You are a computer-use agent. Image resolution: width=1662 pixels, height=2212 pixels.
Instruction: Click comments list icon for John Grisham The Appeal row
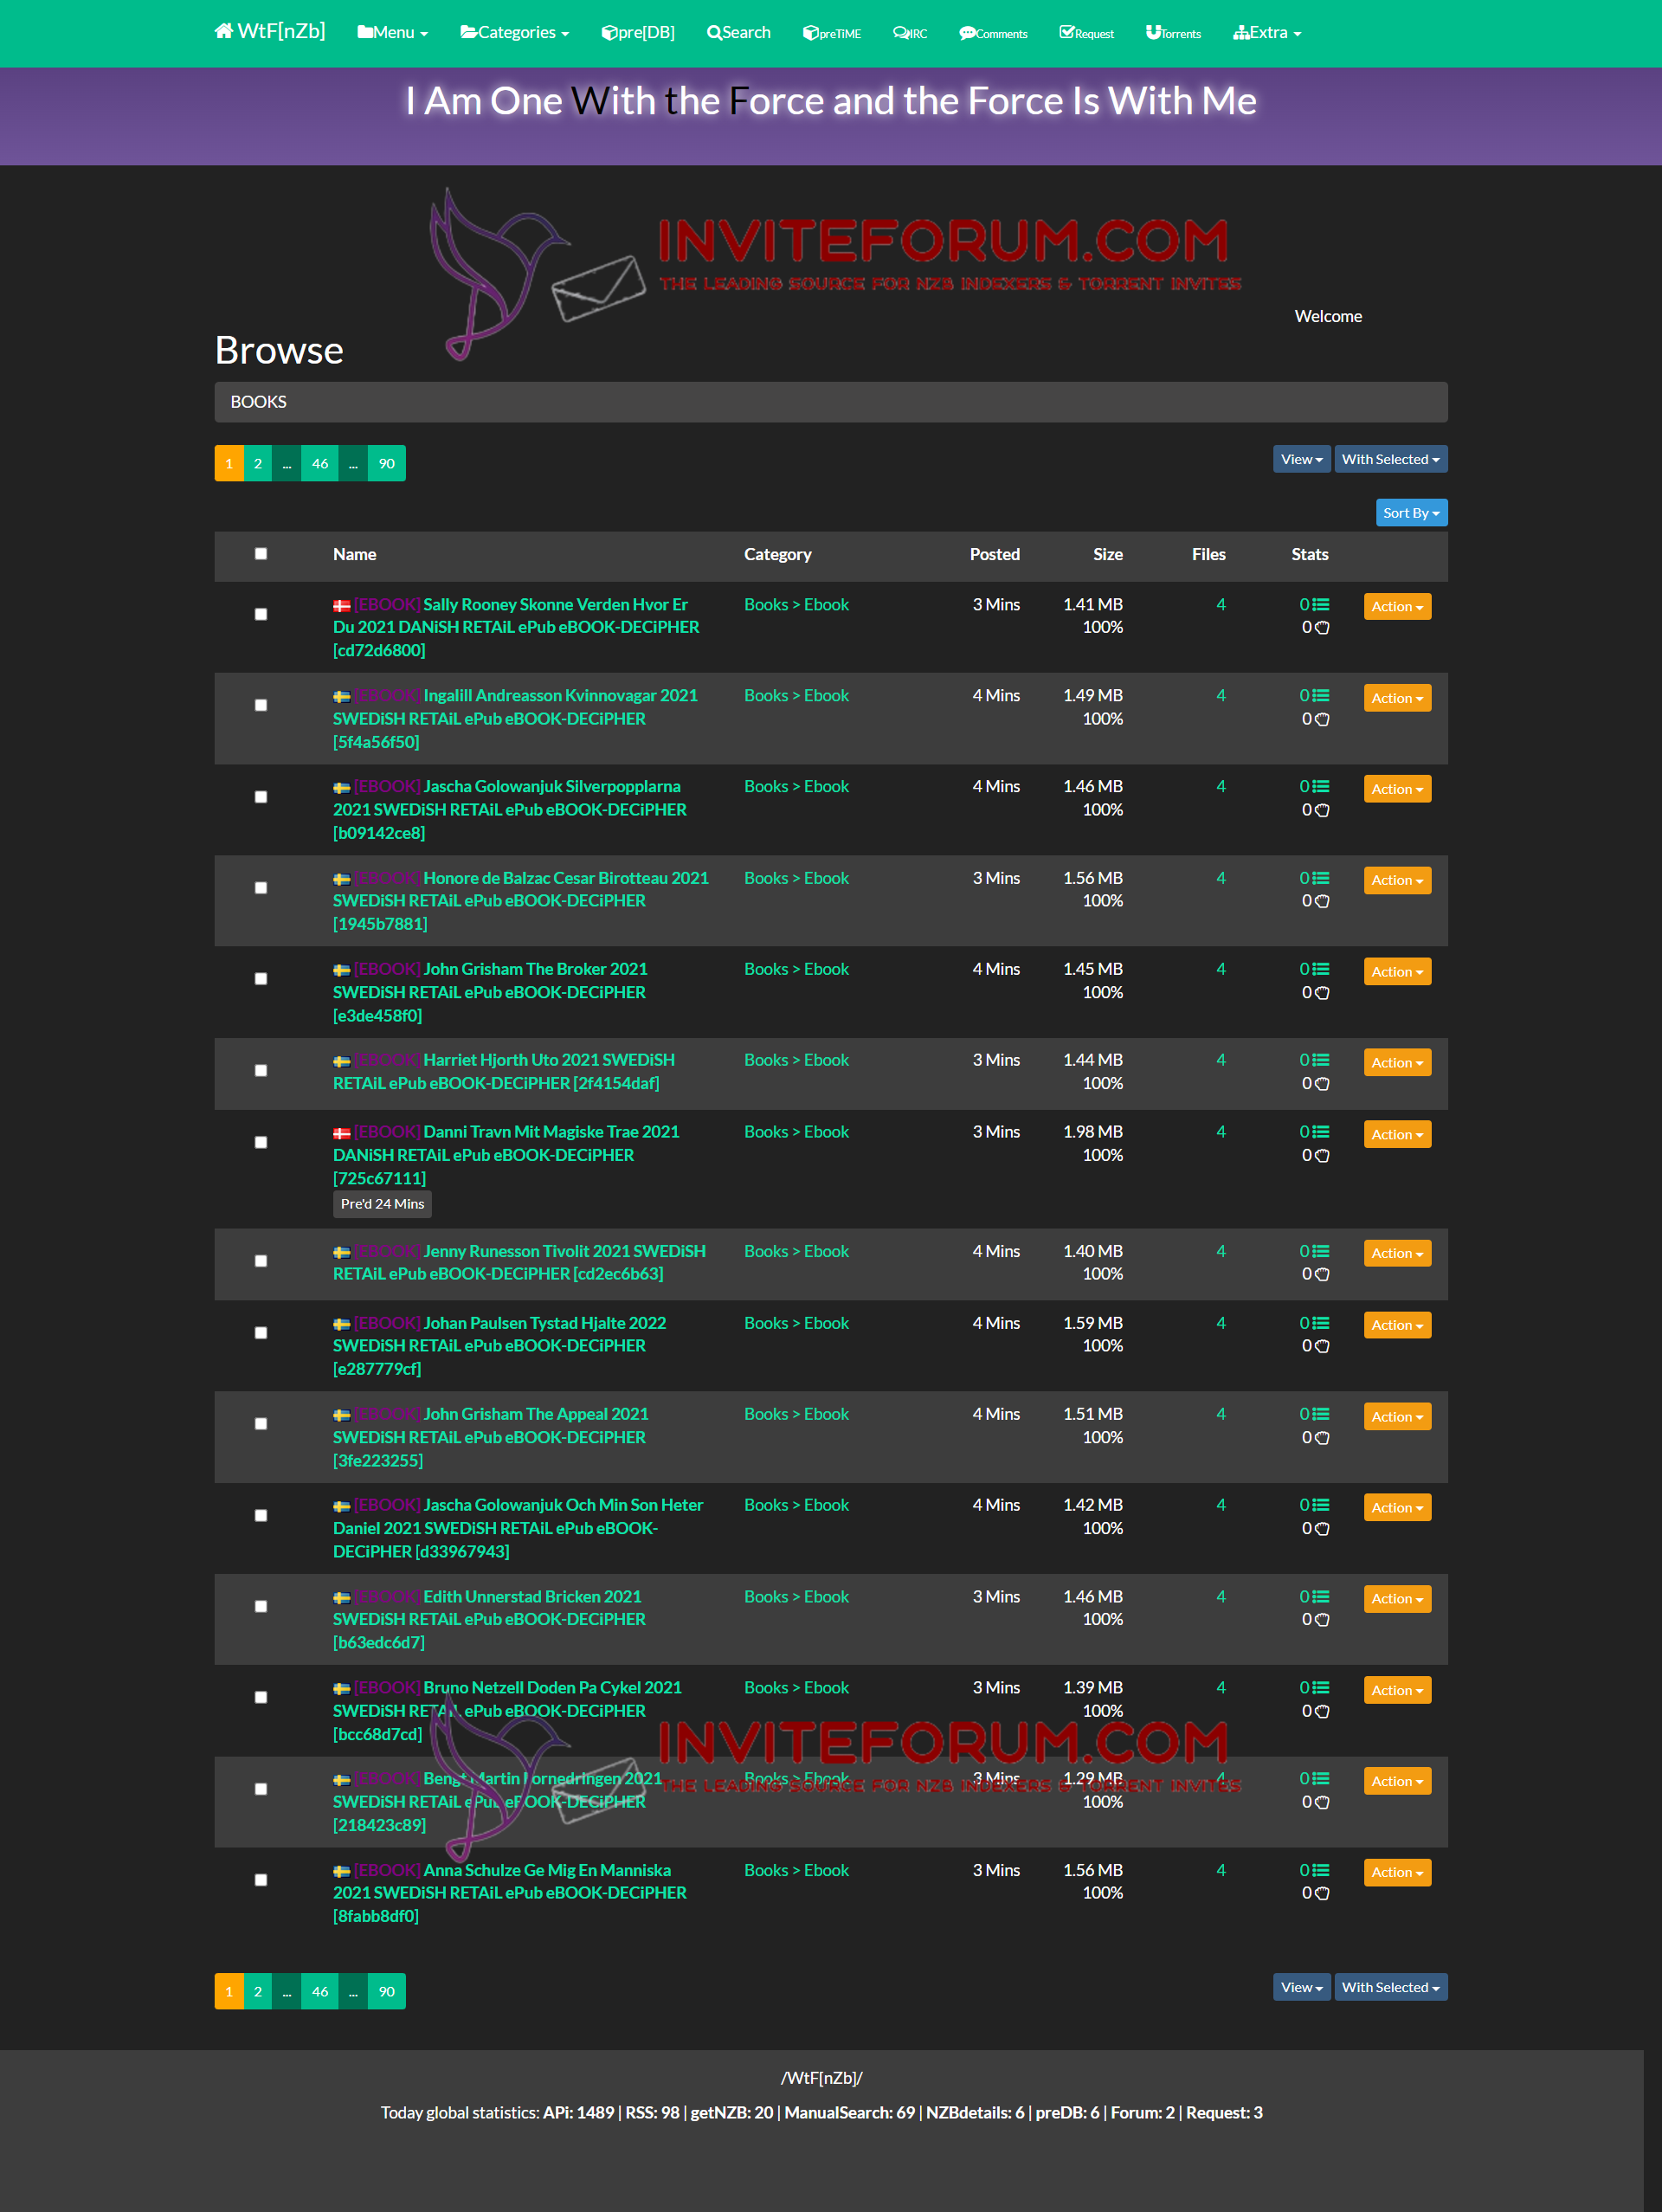coord(1320,1414)
